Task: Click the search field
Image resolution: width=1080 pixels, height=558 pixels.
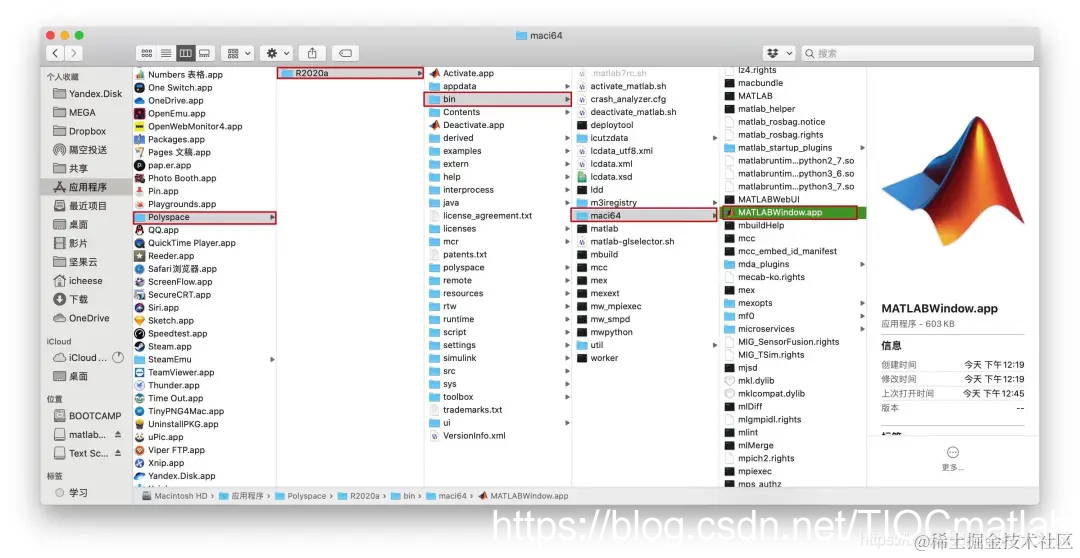Action: 917,53
